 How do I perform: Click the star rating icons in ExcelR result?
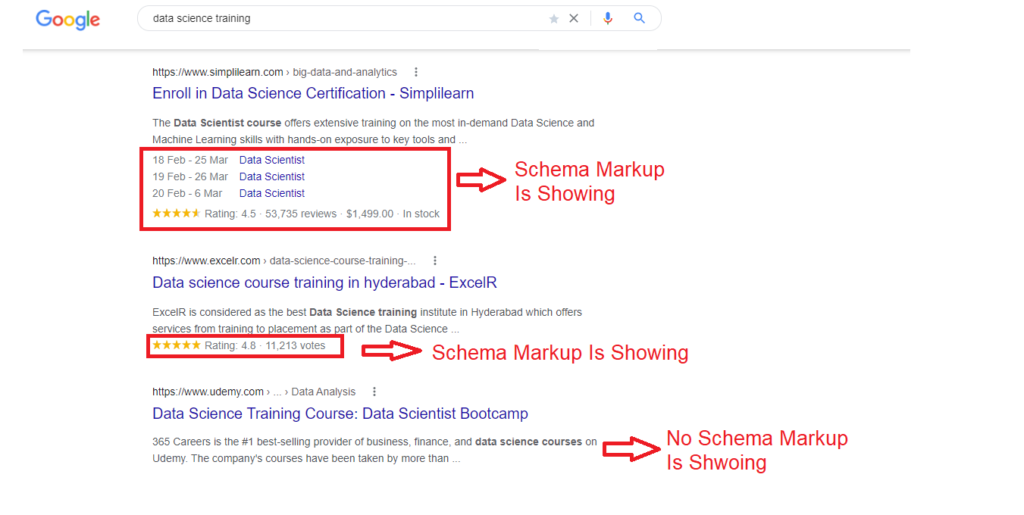(x=176, y=345)
